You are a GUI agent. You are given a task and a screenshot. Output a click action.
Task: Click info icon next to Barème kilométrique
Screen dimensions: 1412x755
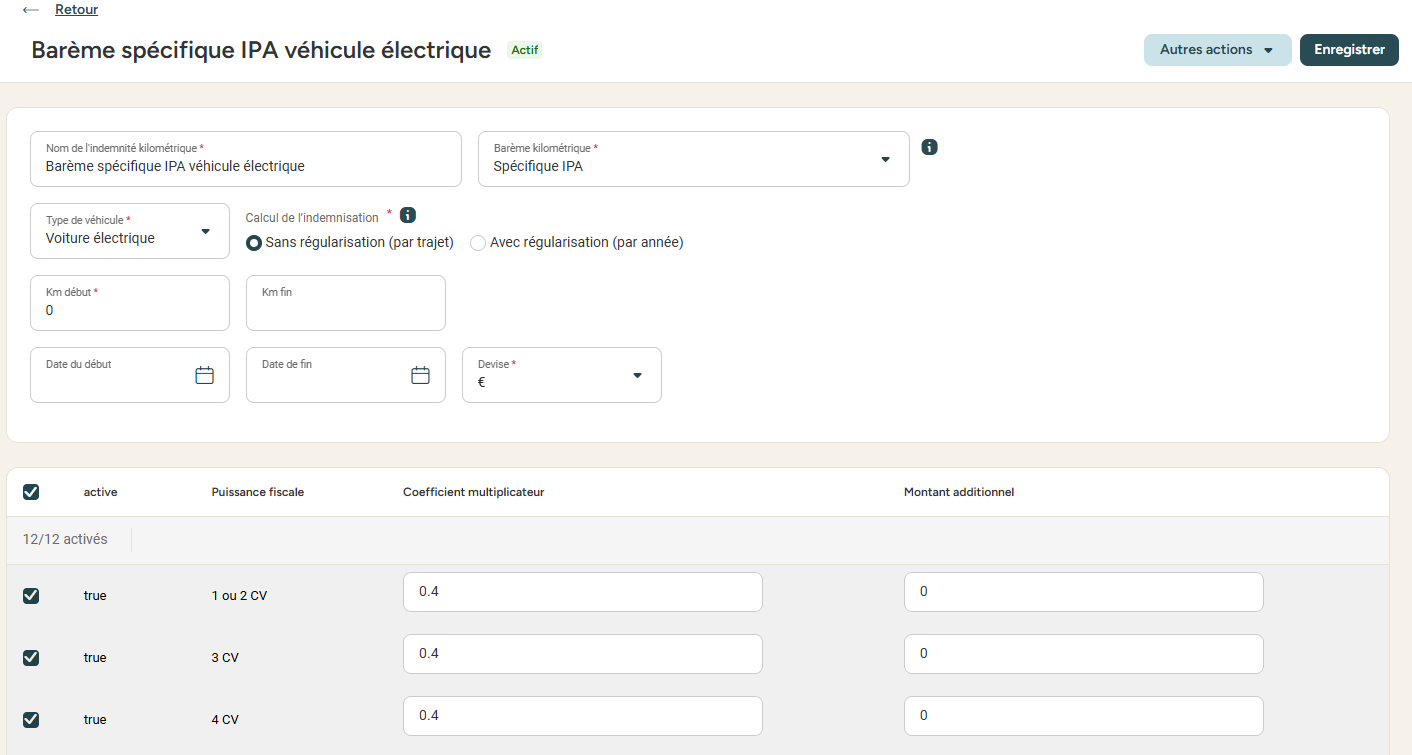coord(929,147)
